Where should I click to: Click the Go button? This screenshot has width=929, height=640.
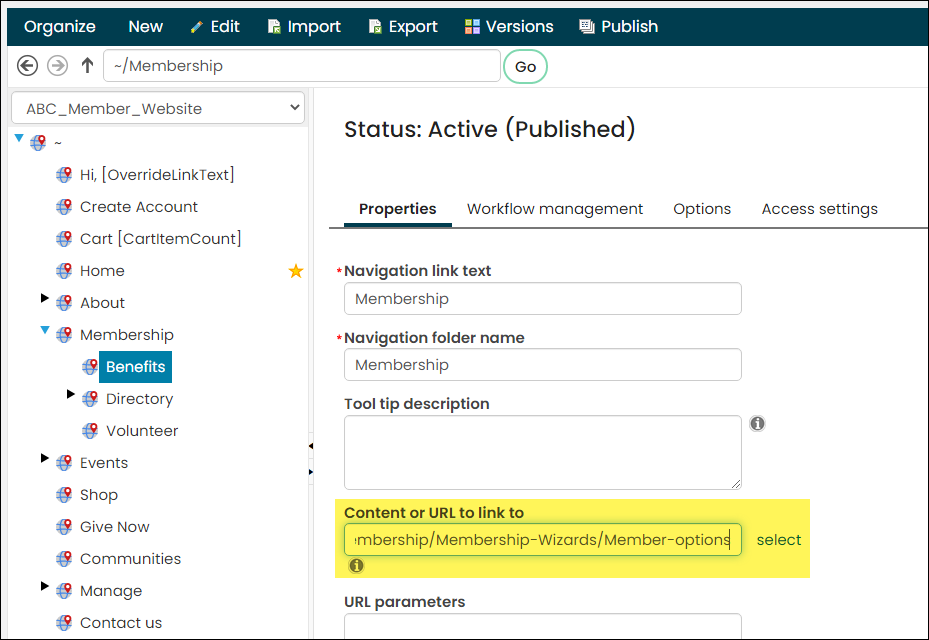point(526,66)
